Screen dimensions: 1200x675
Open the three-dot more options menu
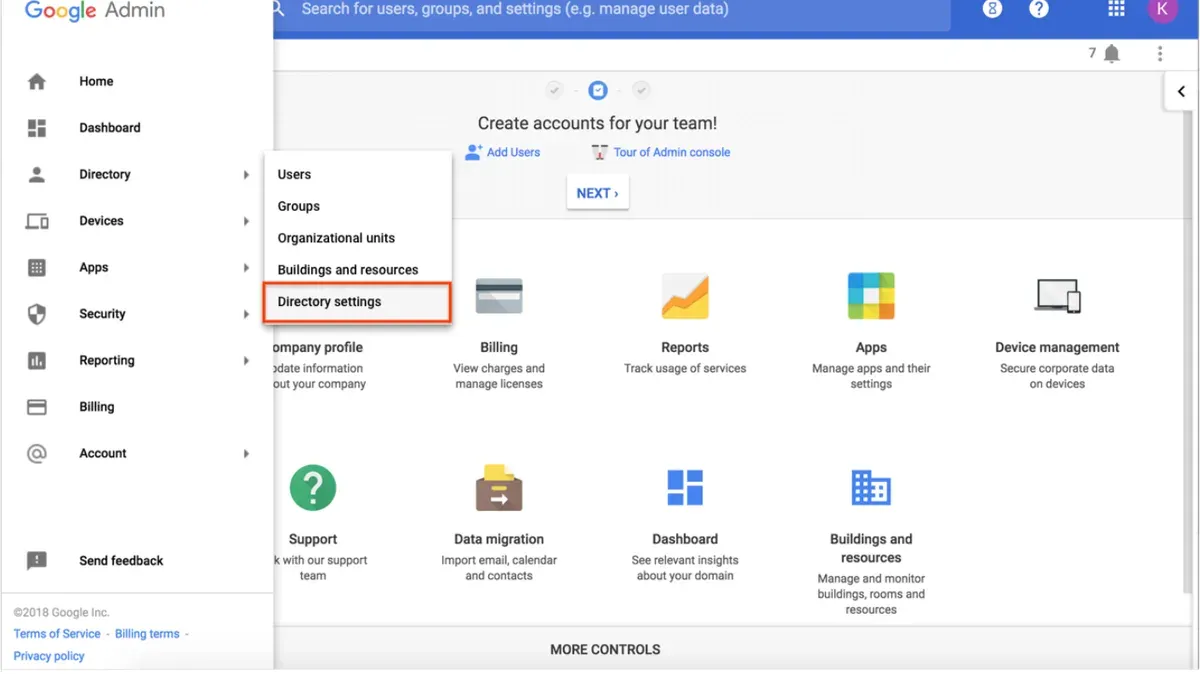coord(1160,54)
